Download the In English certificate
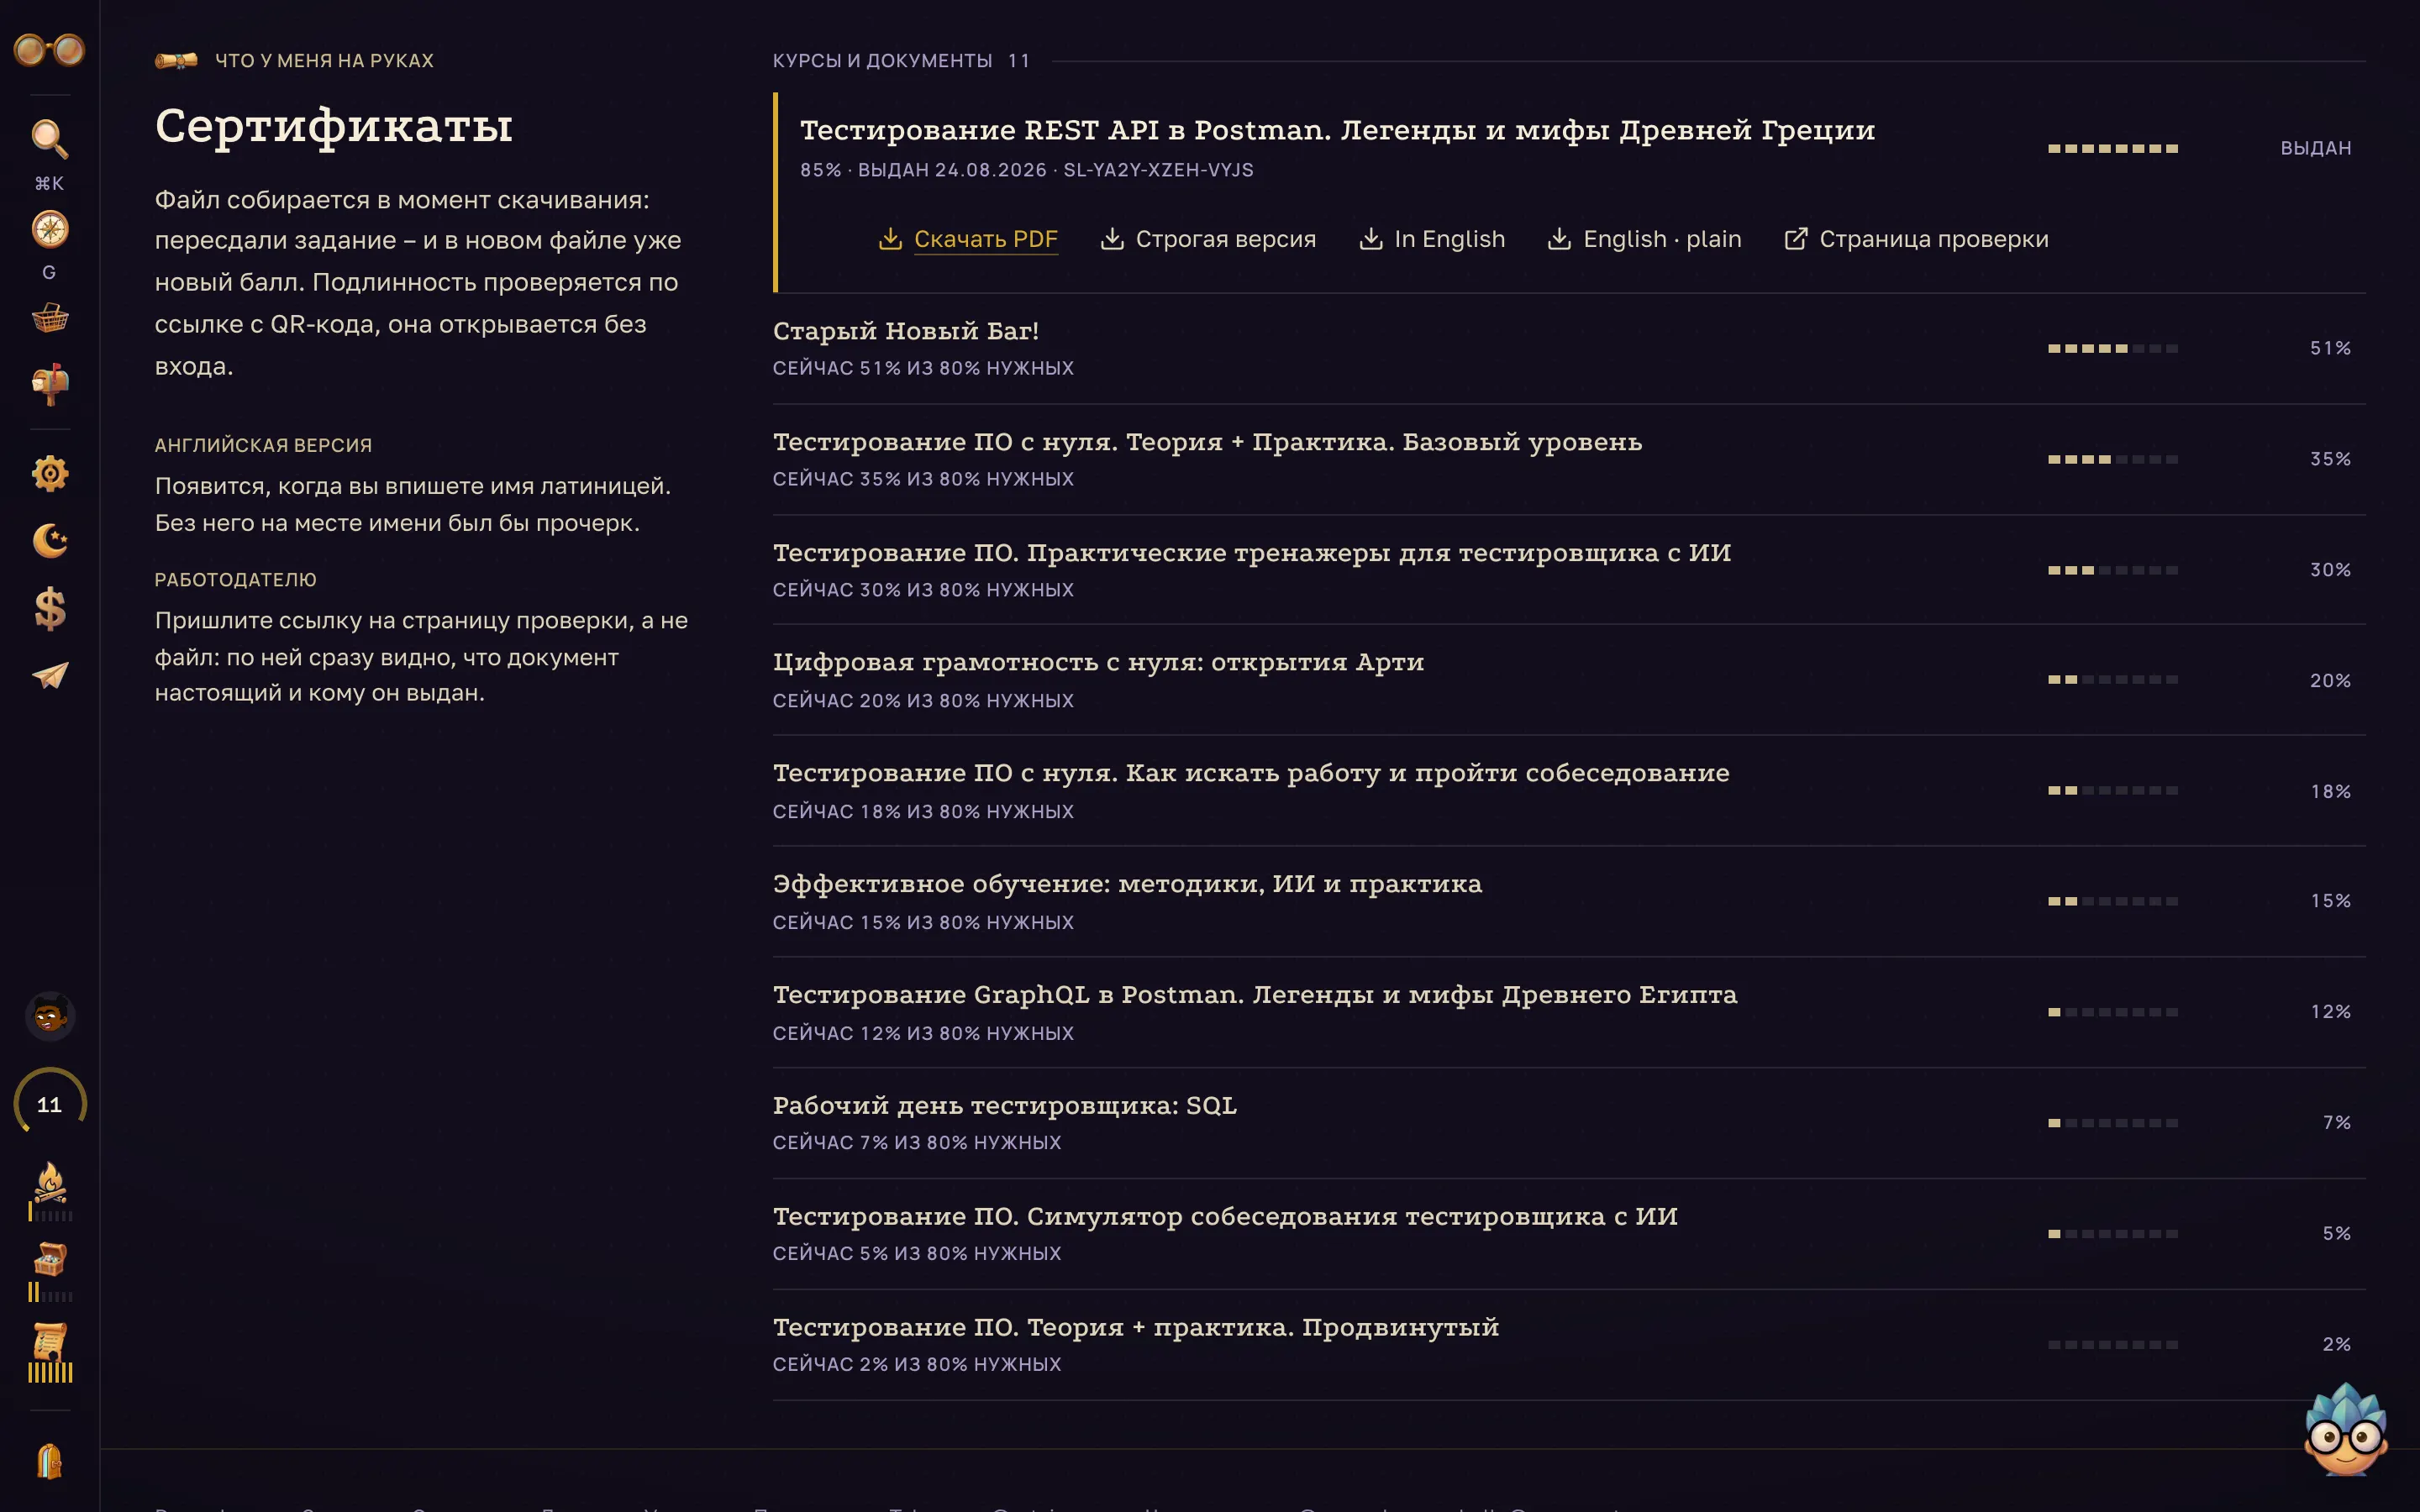2420x1512 pixels. pos(1432,239)
